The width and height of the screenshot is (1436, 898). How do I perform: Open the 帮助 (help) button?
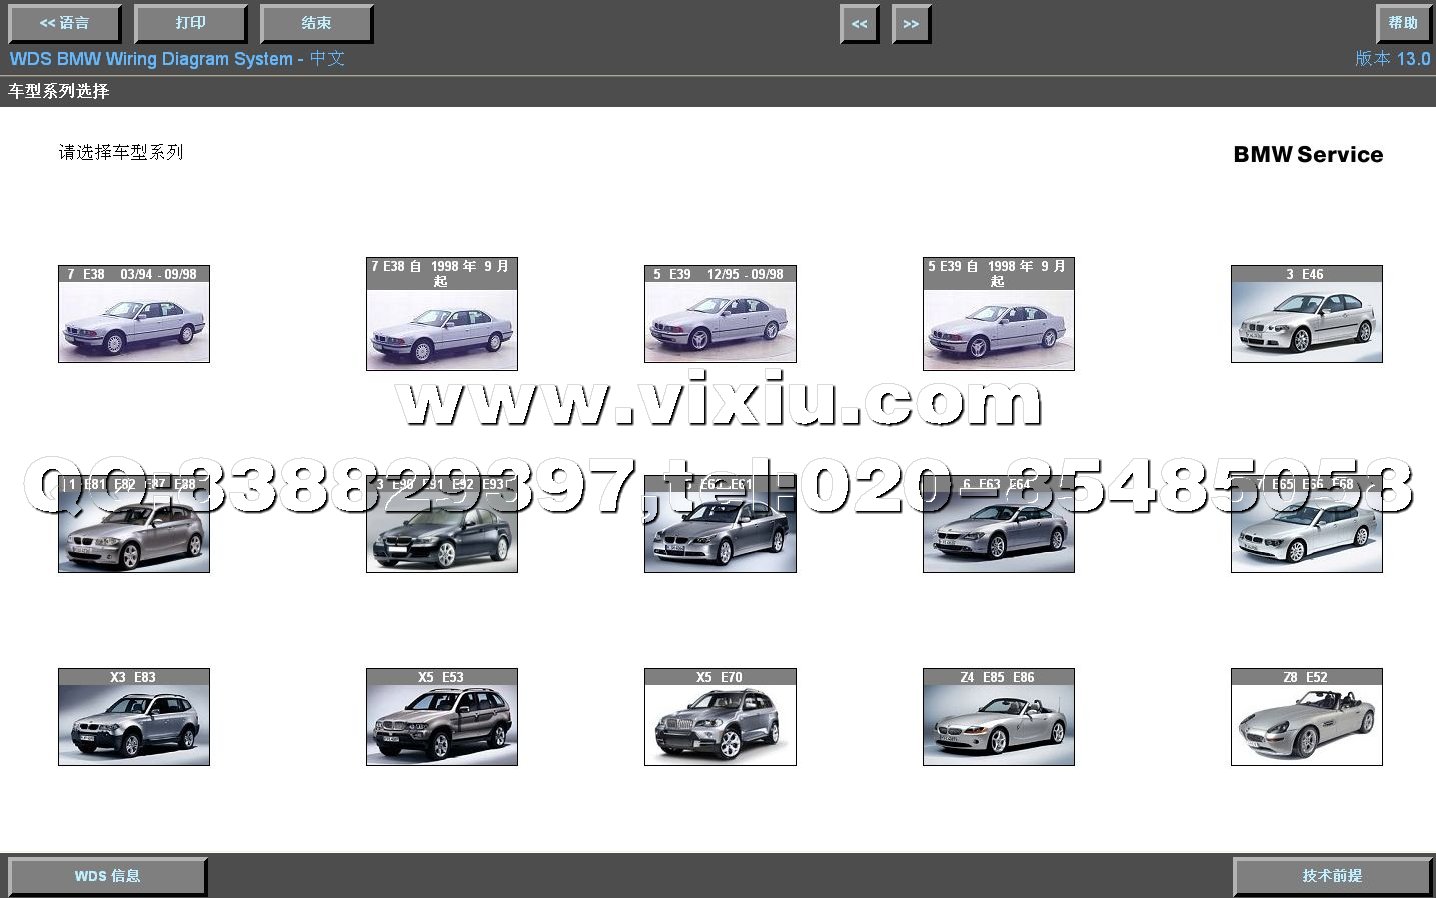(1402, 23)
